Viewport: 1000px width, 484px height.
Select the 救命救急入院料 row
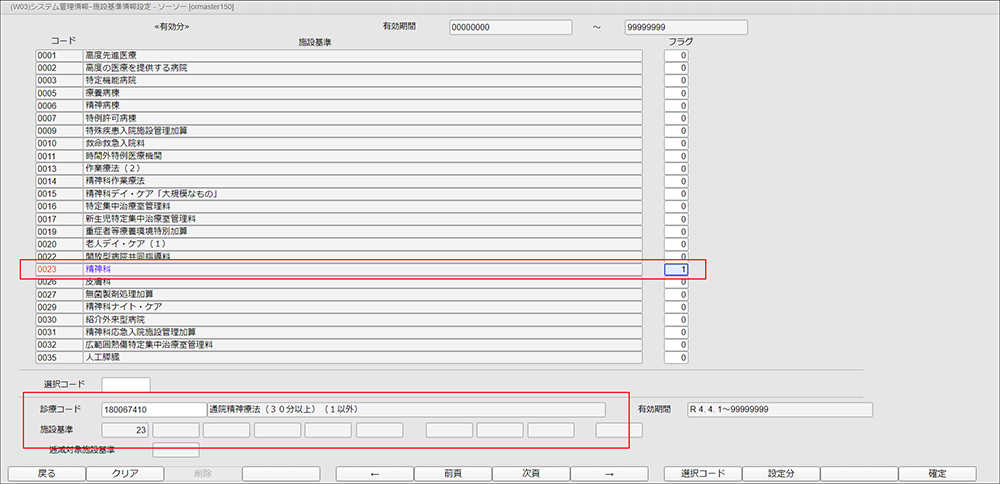coord(362,143)
